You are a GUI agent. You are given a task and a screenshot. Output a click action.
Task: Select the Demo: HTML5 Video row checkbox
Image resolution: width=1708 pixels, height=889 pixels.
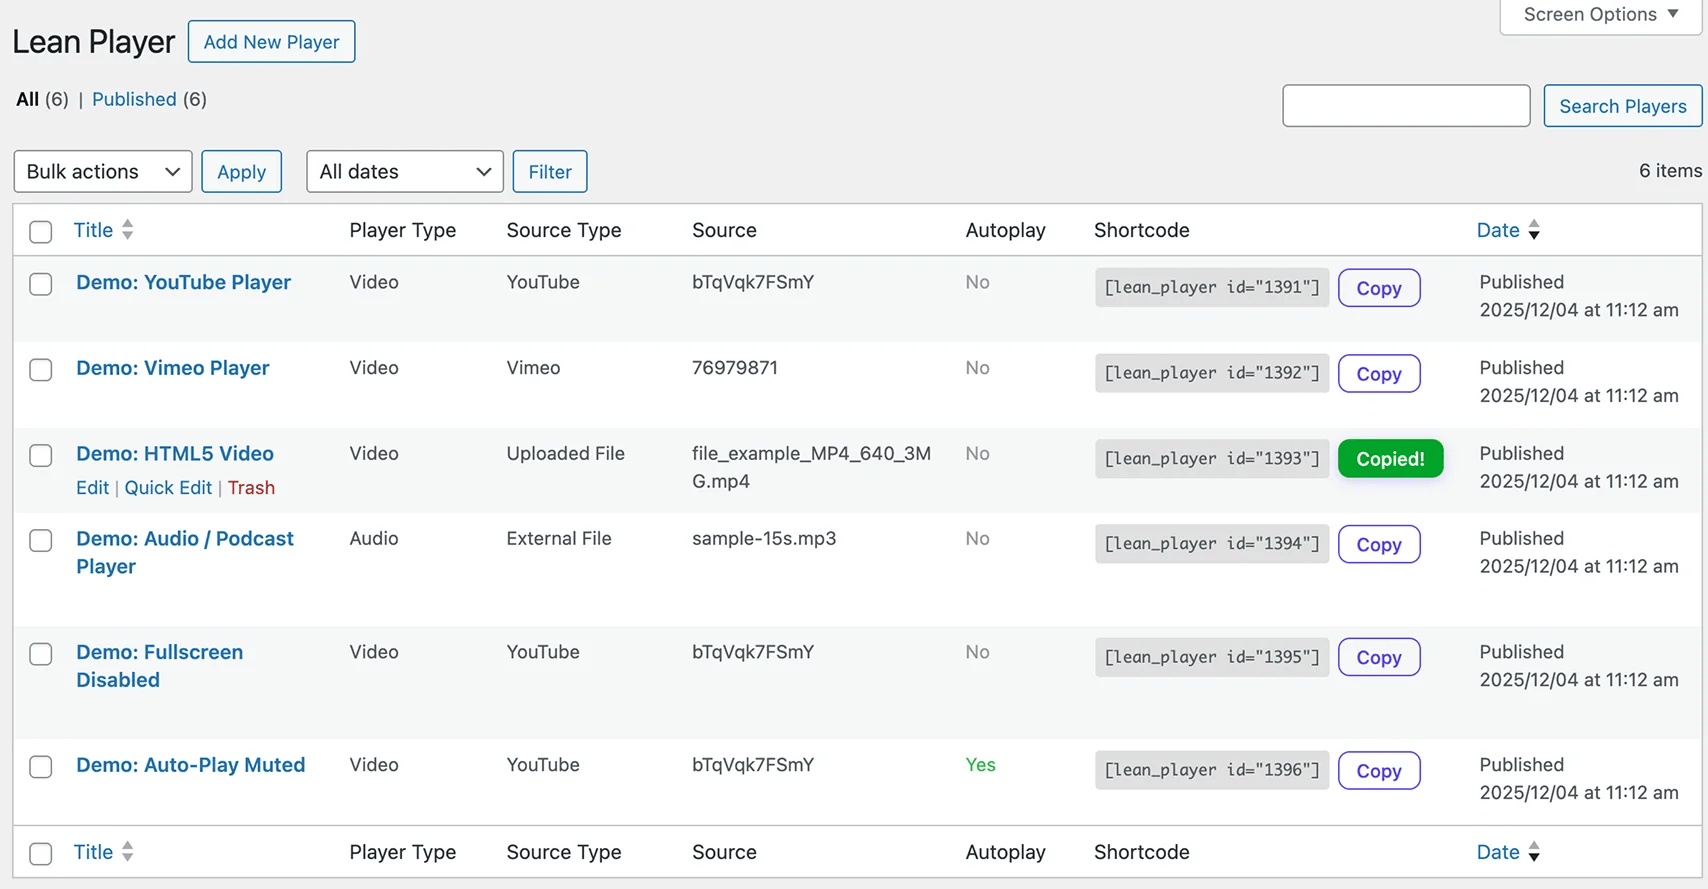click(41, 455)
